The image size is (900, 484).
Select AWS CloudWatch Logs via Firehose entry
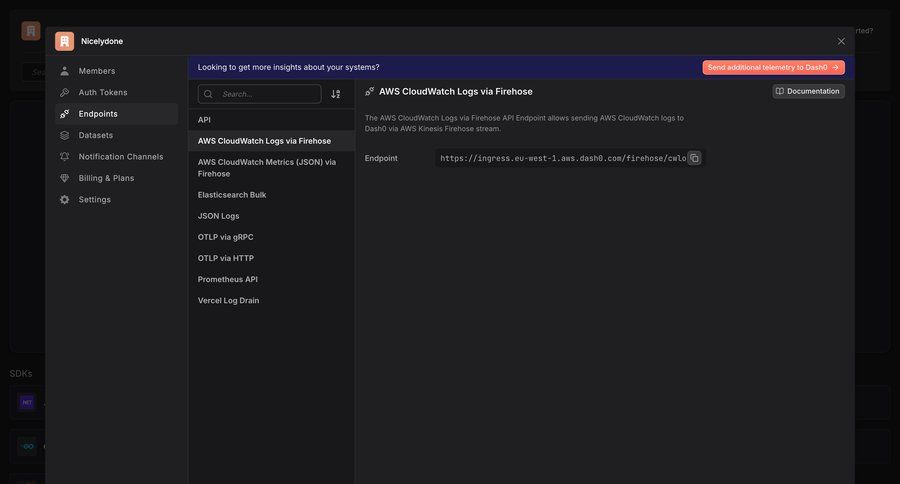[271, 141]
